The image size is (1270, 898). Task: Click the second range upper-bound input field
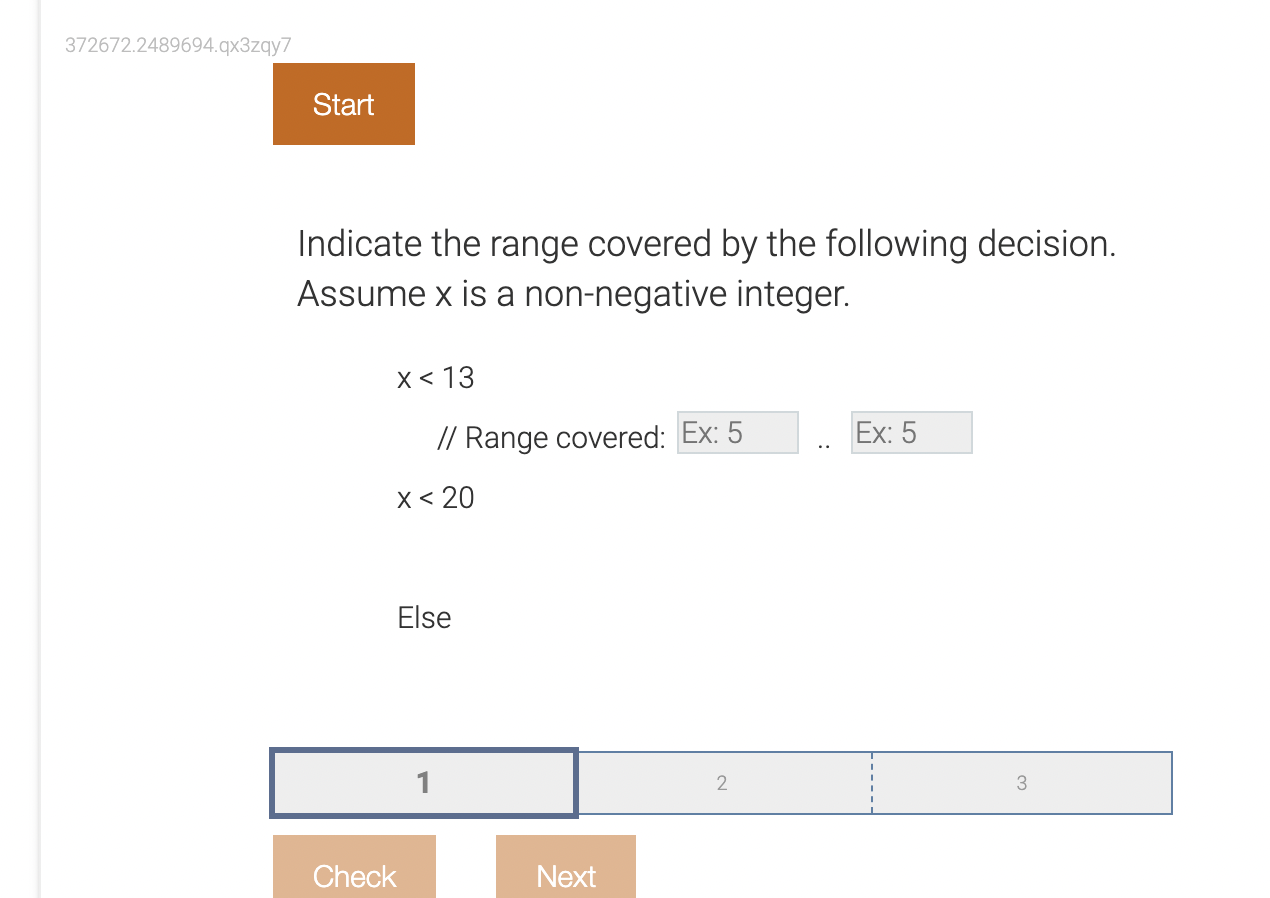(x=911, y=431)
